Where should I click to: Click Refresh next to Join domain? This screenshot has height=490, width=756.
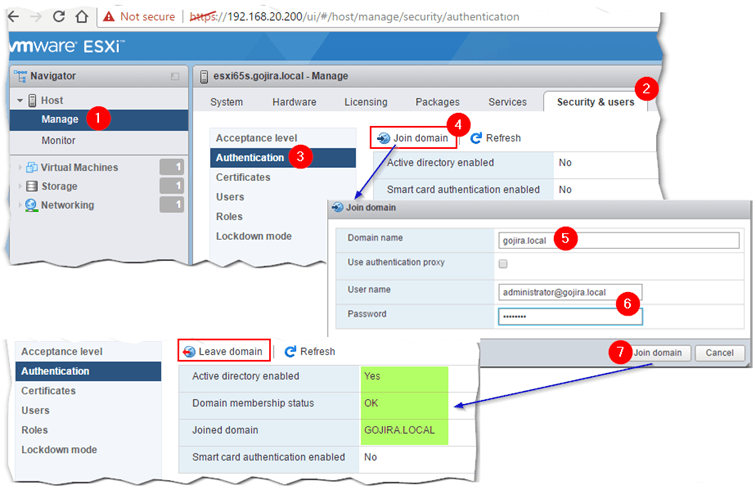click(x=496, y=138)
